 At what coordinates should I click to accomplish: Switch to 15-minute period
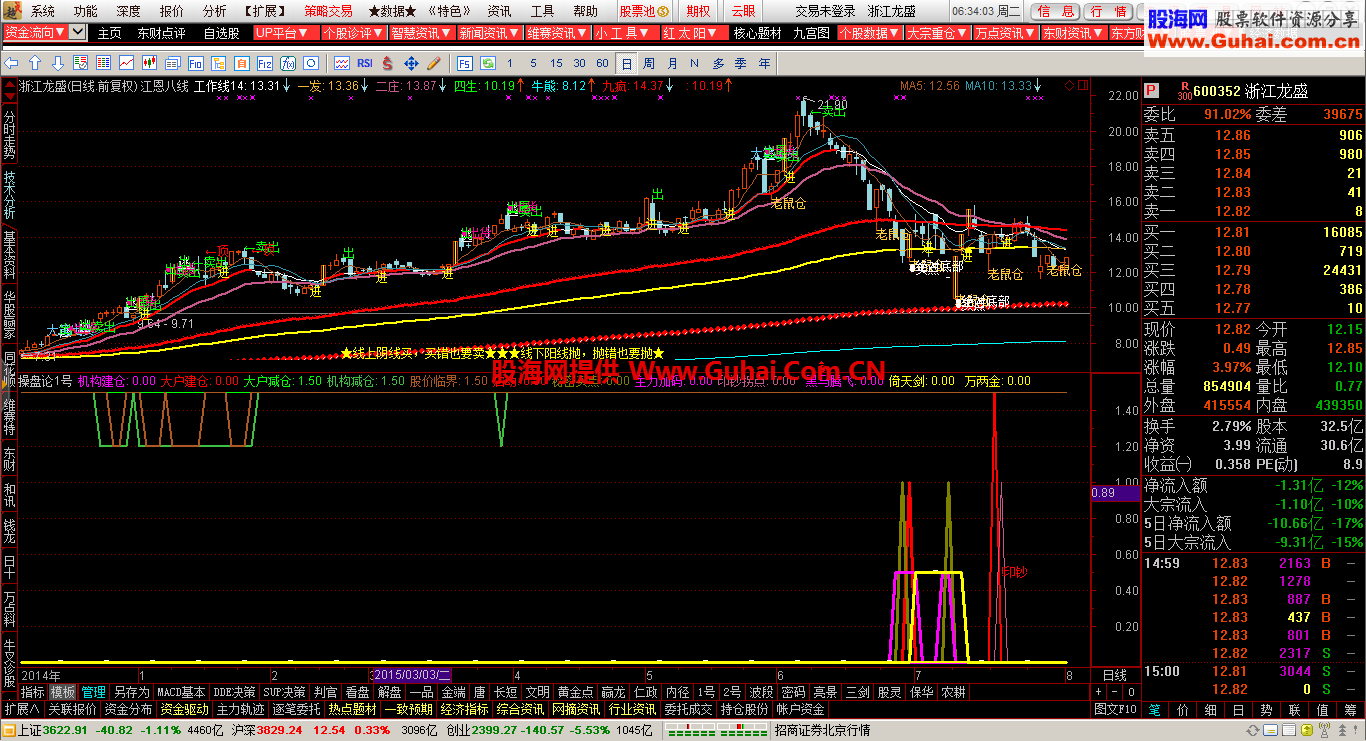(556, 63)
